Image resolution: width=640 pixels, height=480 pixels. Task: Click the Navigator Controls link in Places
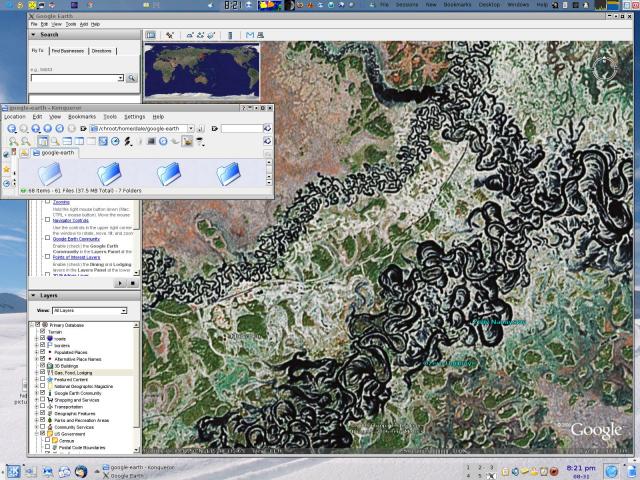click(71, 220)
